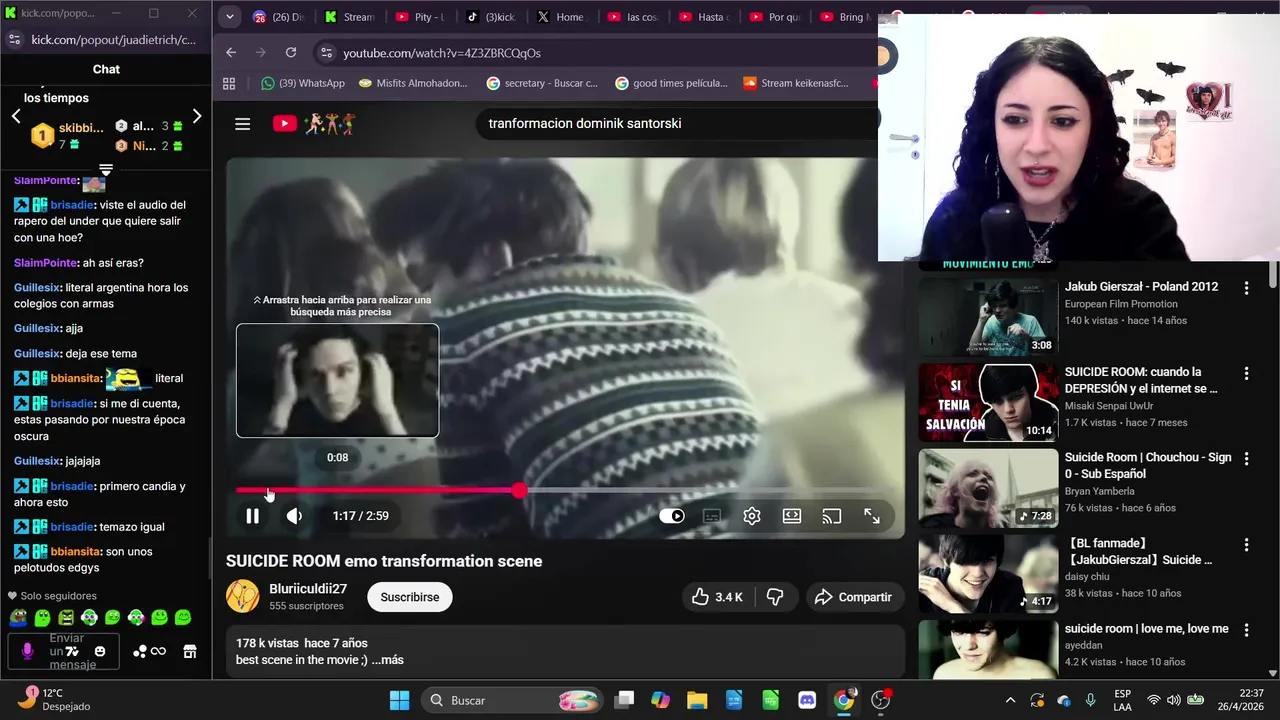This screenshot has height=720, width=1280.
Task: Open Kick chat shop storefront icon
Action: click(x=190, y=652)
